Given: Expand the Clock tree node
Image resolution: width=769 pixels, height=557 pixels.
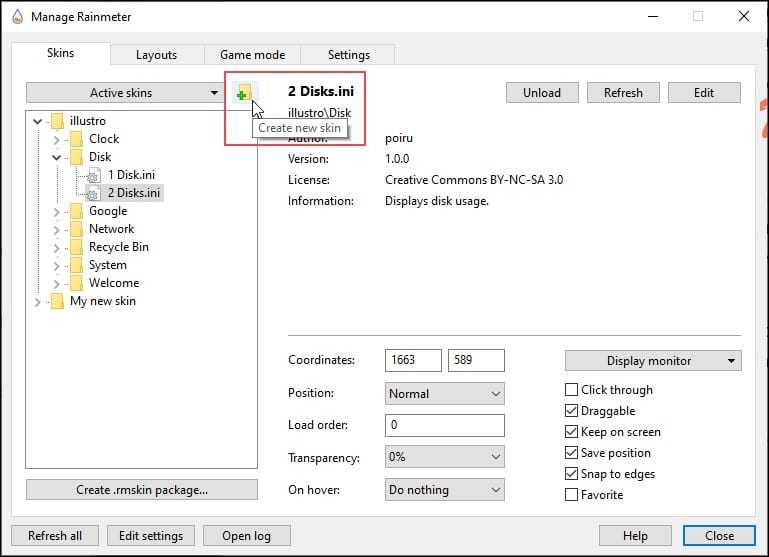Looking at the screenshot, I should (x=56, y=140).
